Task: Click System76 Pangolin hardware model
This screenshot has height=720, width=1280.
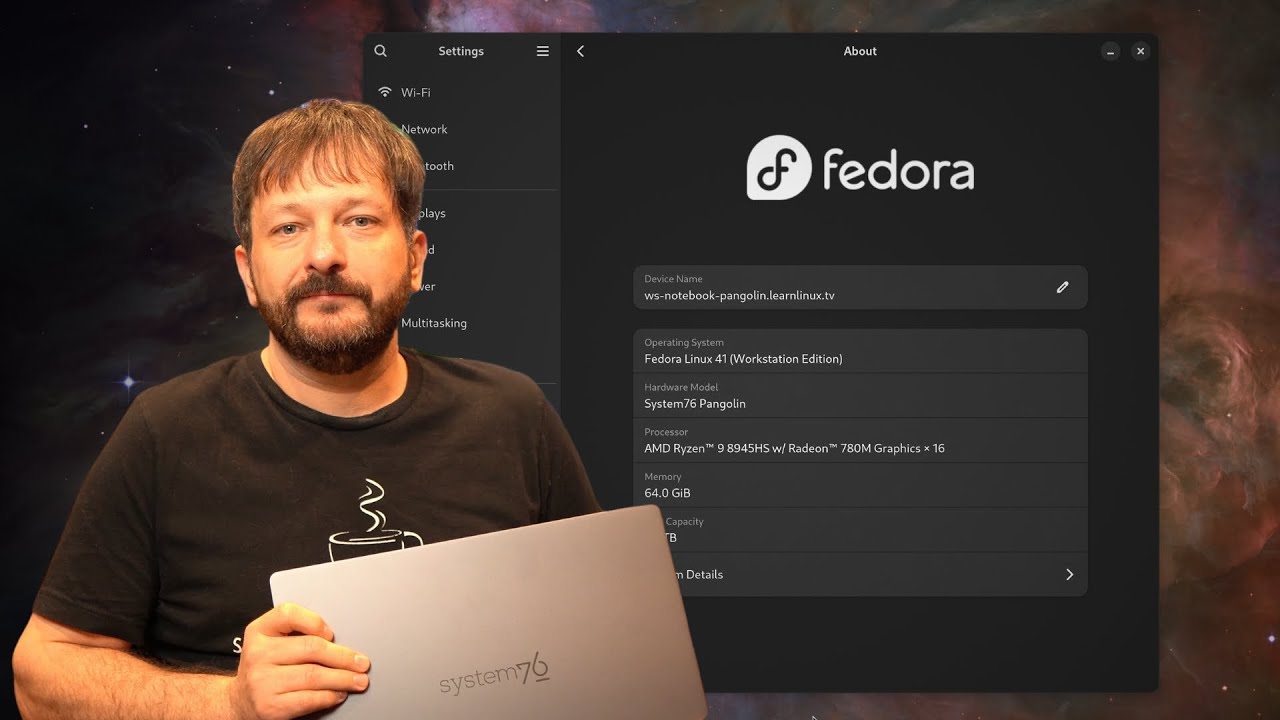Action: [x=695, y=404]
